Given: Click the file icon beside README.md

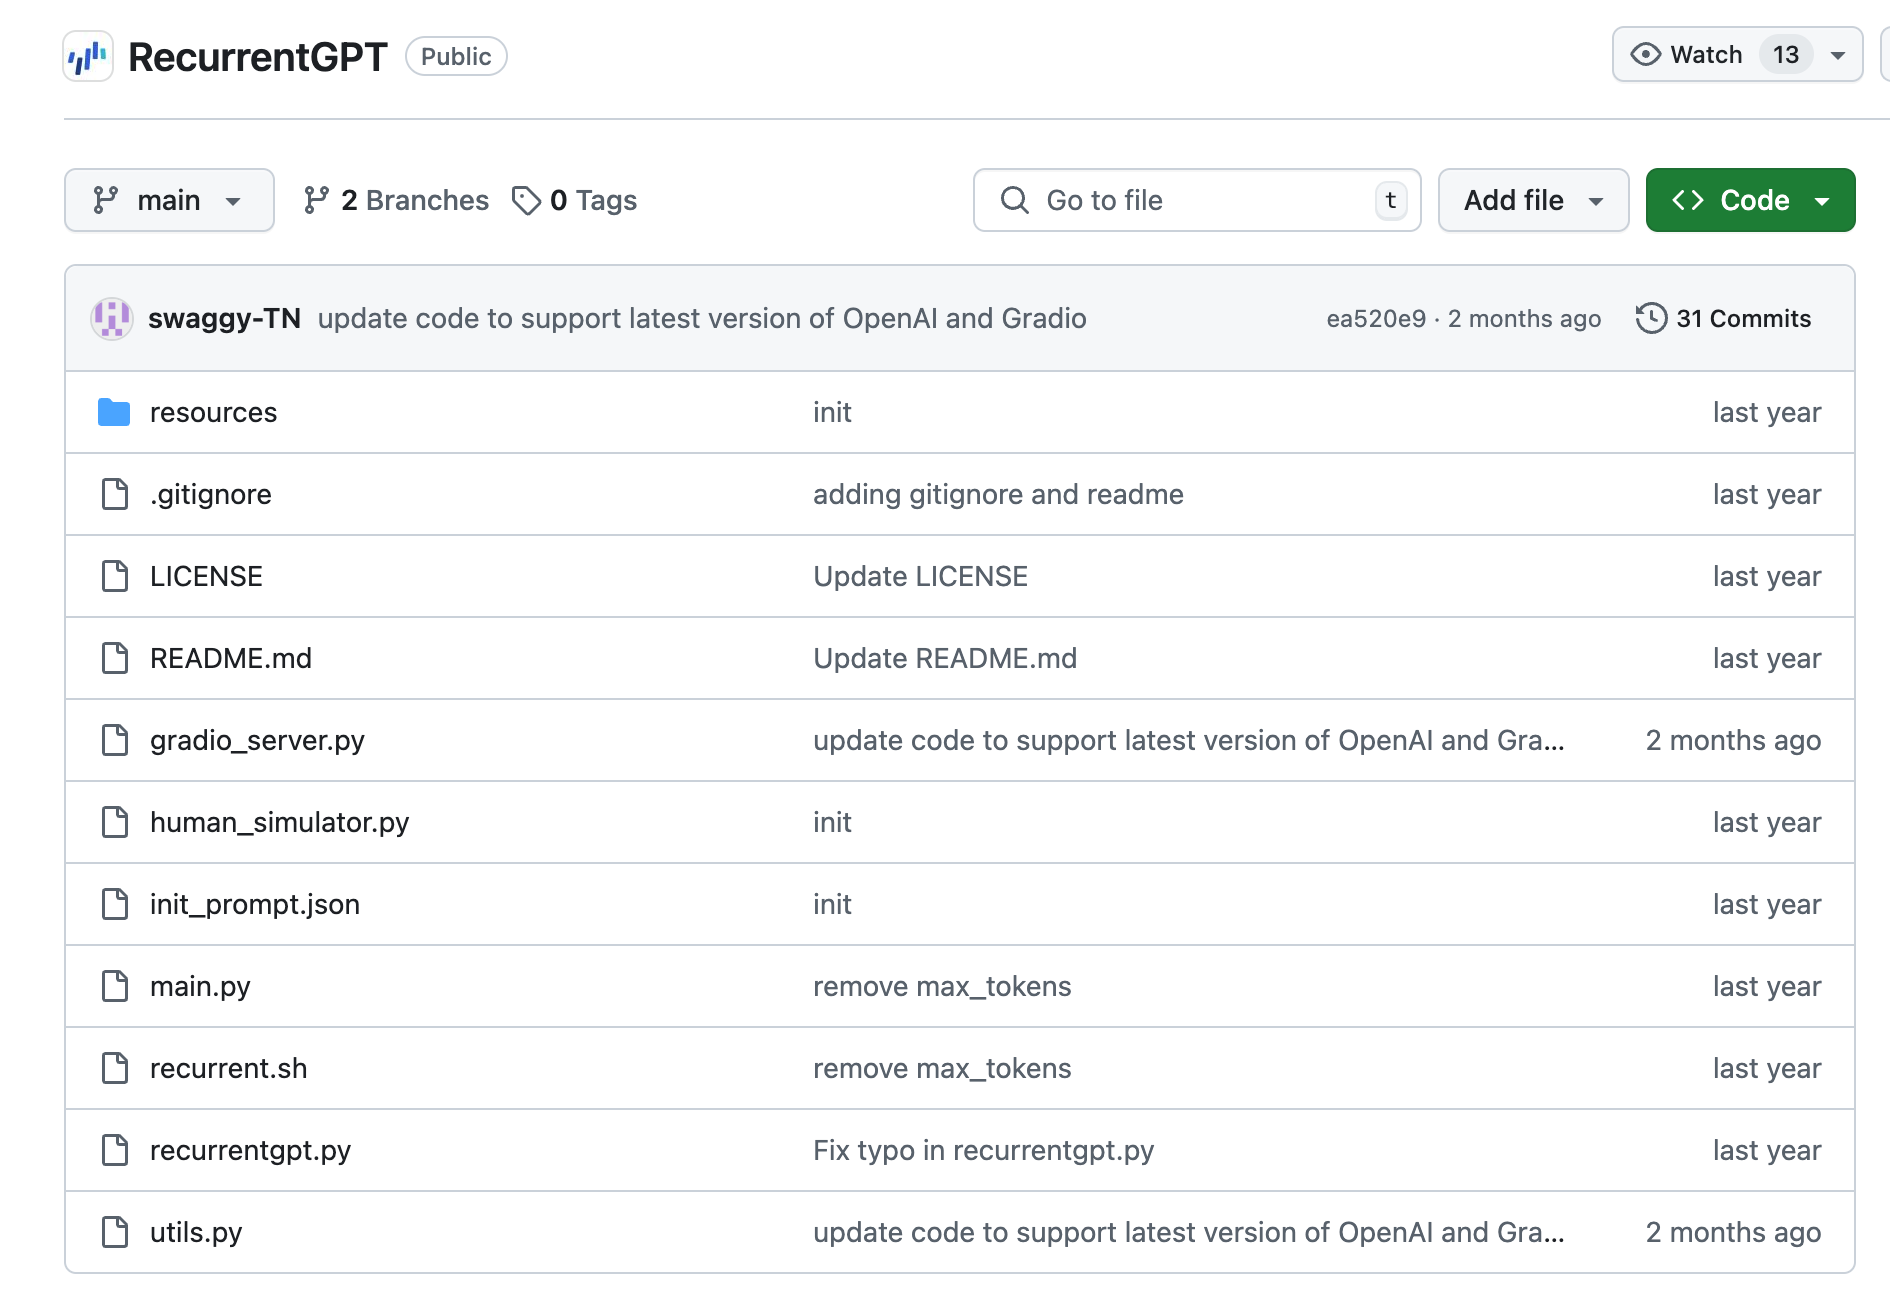Looking at the screenshot, I should pos(115,658).
